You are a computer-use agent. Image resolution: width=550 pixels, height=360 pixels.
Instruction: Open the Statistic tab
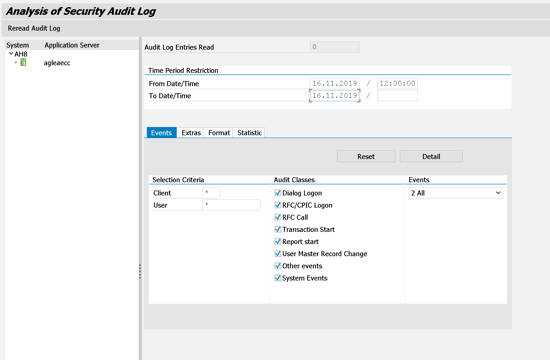point(249,133)
